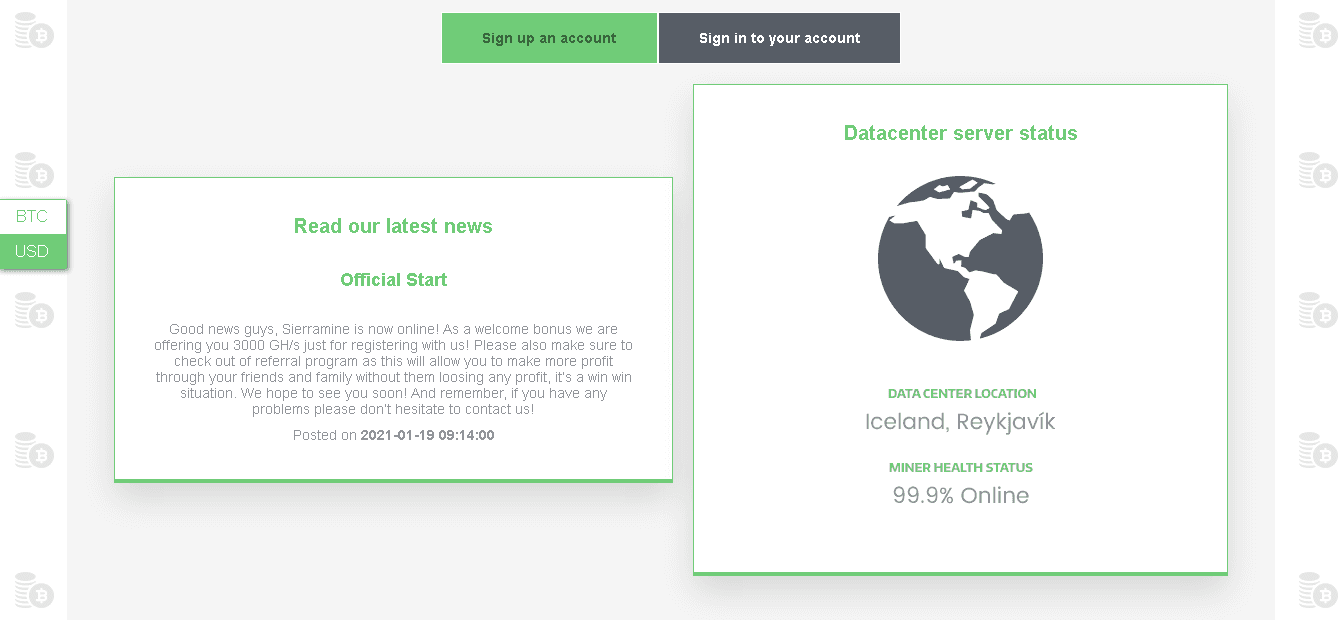The height and width of the screenshot is (620, 1340).
Task: Click the Sierramine welcome bonus news paragraph
Action: tap(393, 369)
